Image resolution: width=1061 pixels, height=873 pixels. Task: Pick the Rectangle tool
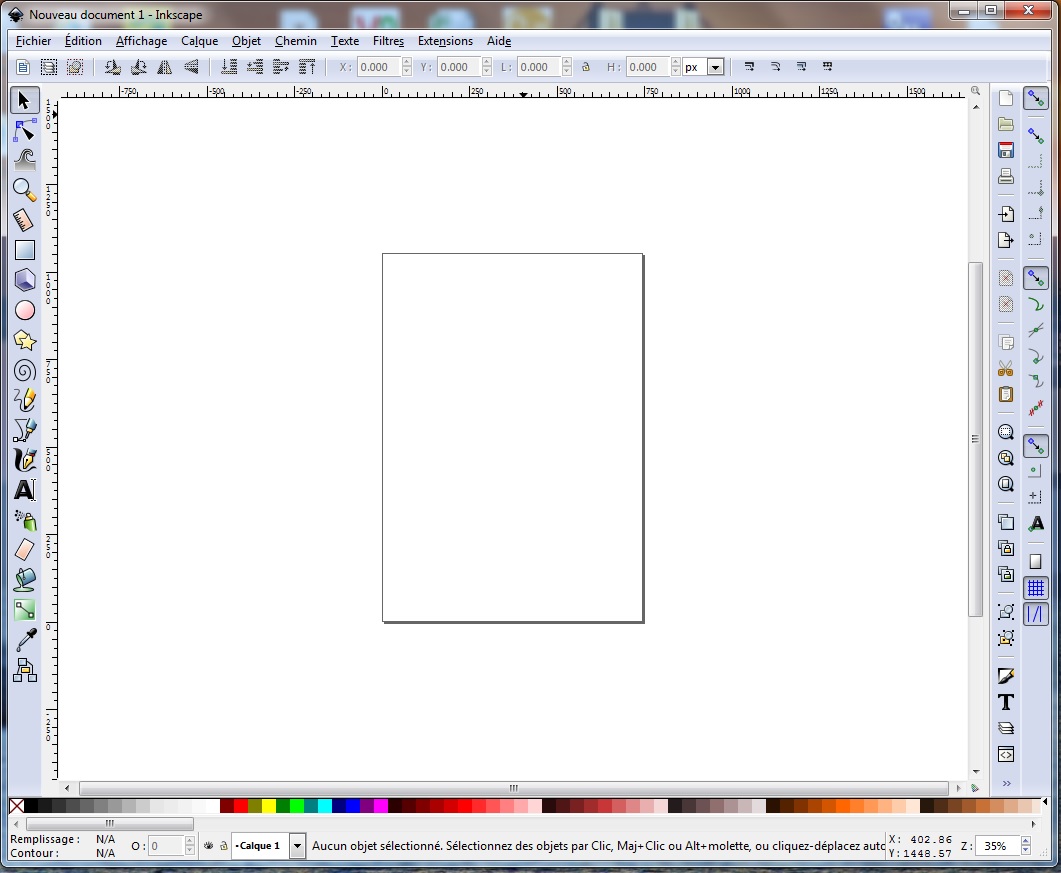pyautogui.click(x=24, y=250)
